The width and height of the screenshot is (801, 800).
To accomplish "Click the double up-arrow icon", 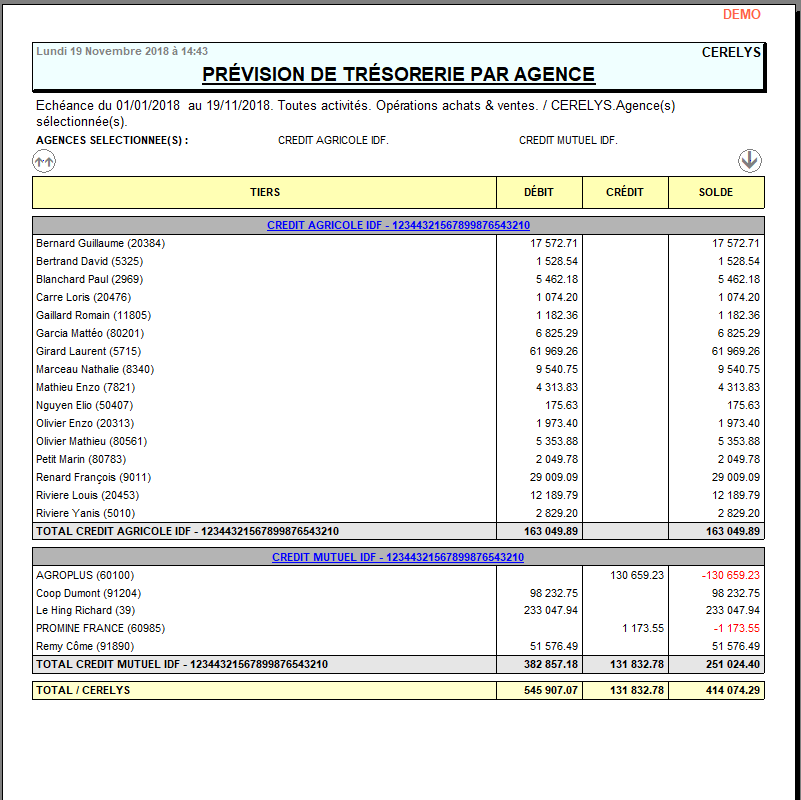I will (44, 160).
